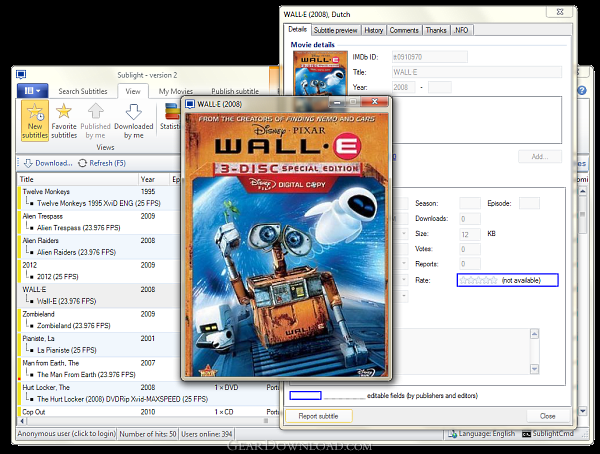Click the Close button in details dialog

547,416
